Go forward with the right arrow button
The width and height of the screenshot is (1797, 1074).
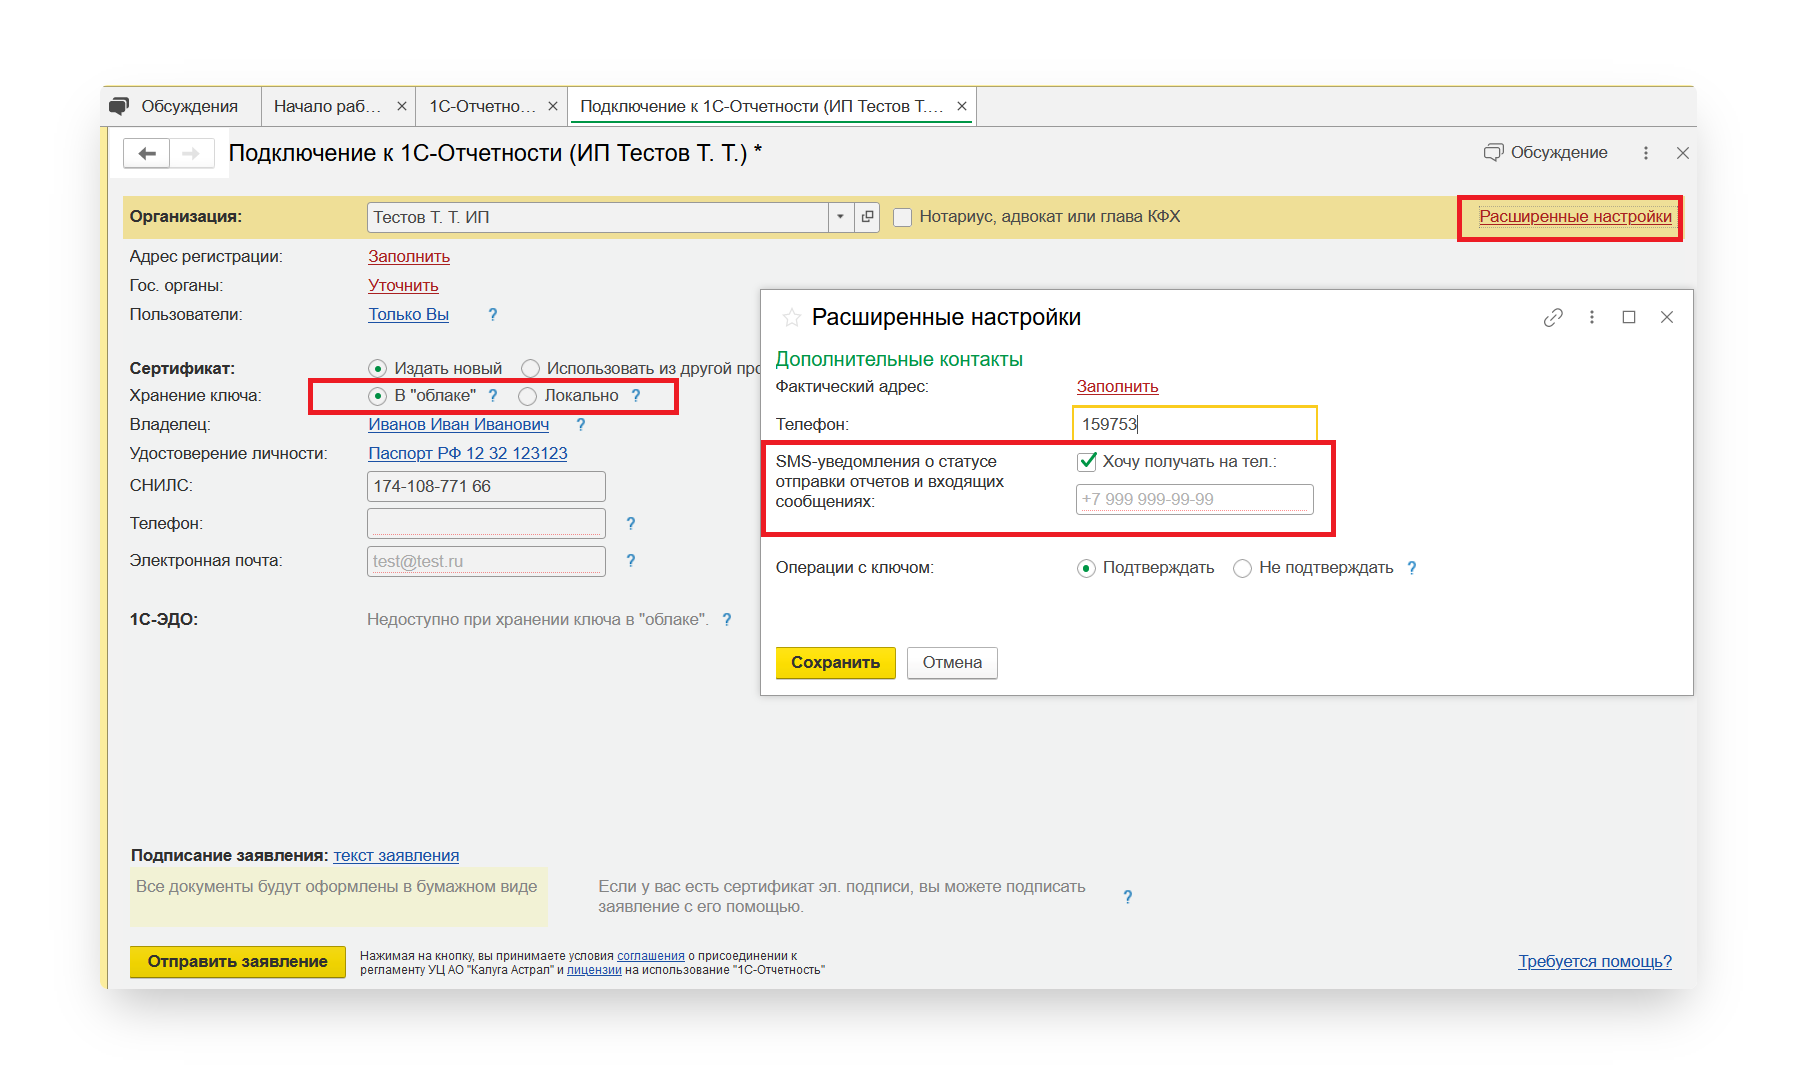click(x=191, y=153)
